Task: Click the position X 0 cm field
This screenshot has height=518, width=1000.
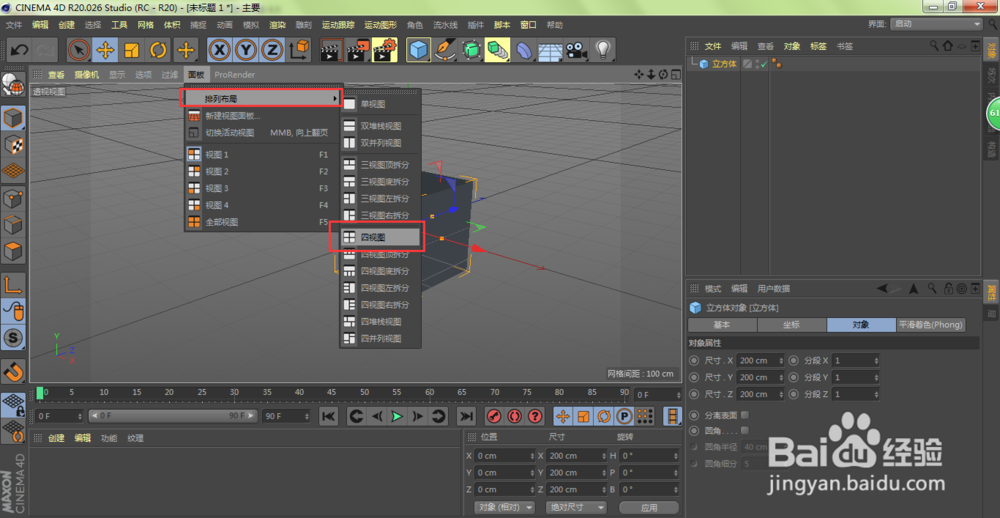Action: 506,456
